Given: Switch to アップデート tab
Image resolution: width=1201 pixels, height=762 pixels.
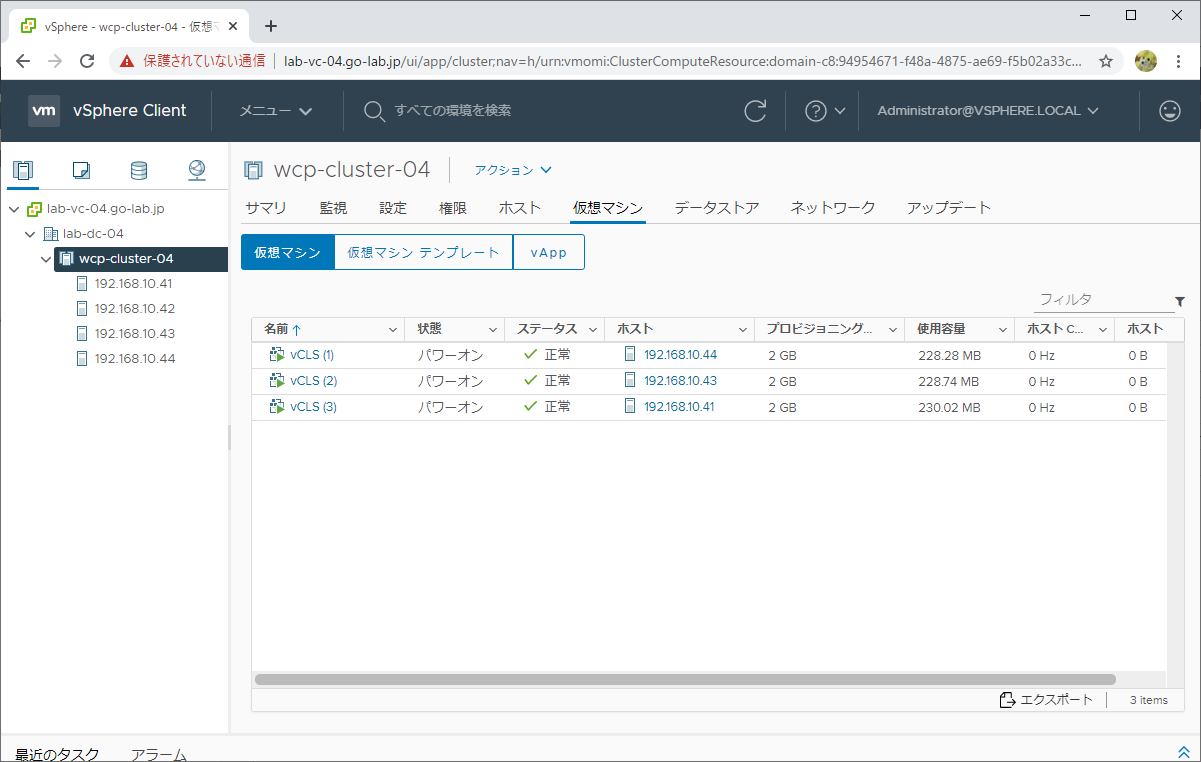Looking at the screenshot, I should coord(949,208).
